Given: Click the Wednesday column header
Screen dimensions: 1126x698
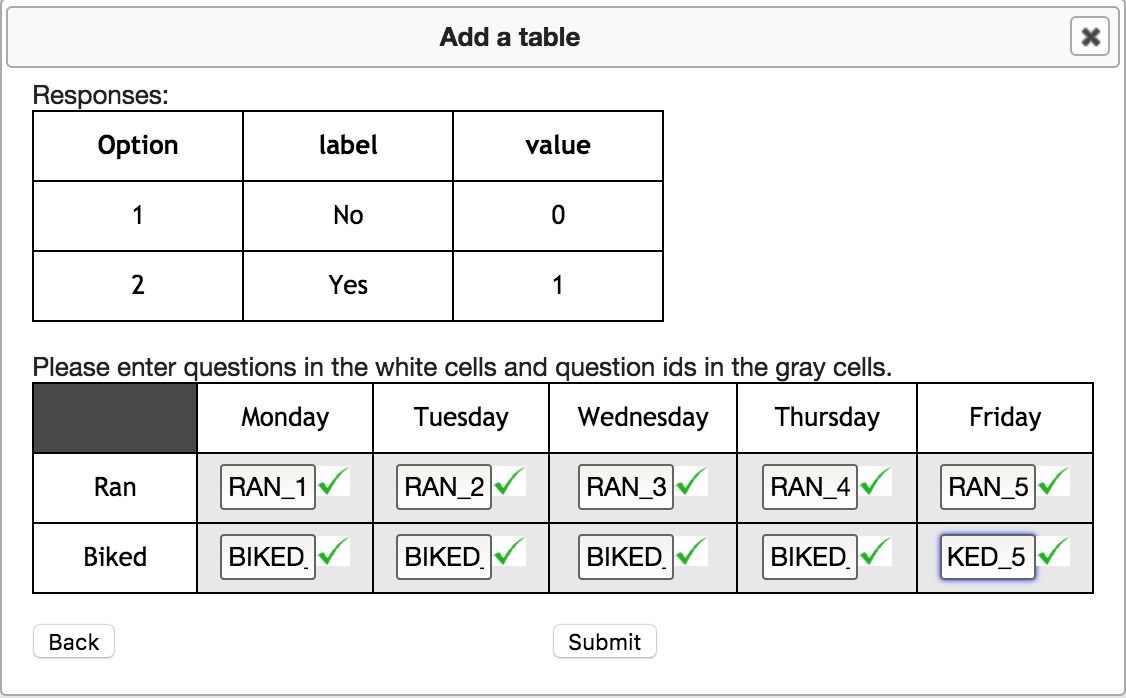Looking at the screenshot, I should (x=642, y=417).
